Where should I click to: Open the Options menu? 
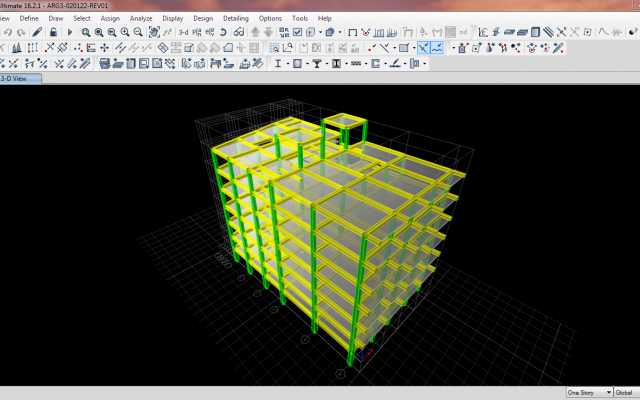tap(270, 18)
